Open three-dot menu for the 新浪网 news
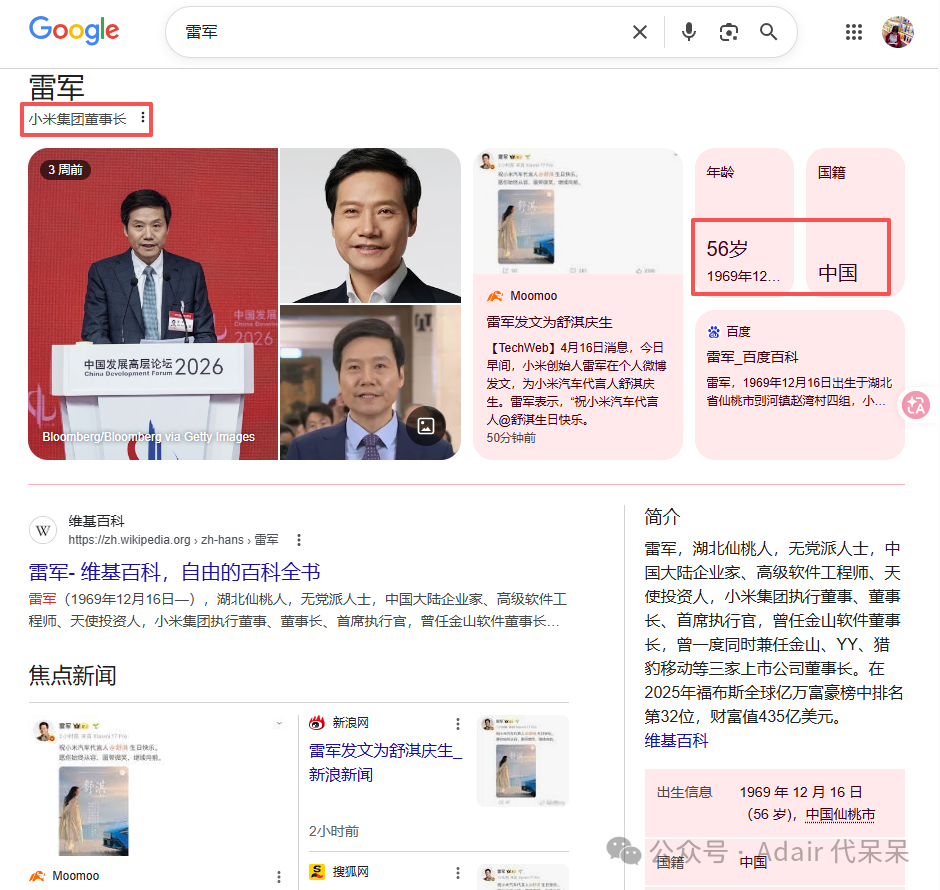940x890 pixels. pyautogui.click(x=457, y=724)
